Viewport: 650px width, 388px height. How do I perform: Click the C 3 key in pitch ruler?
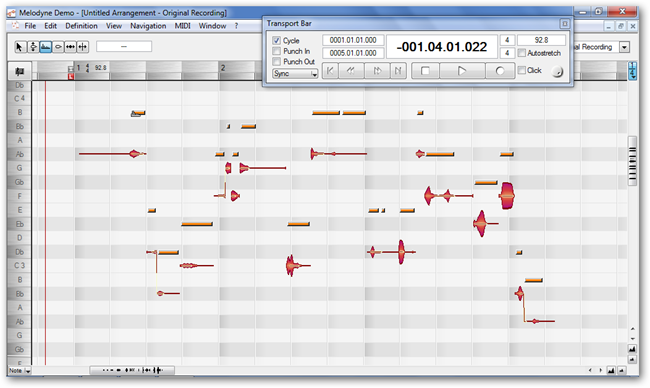[19, 266]
